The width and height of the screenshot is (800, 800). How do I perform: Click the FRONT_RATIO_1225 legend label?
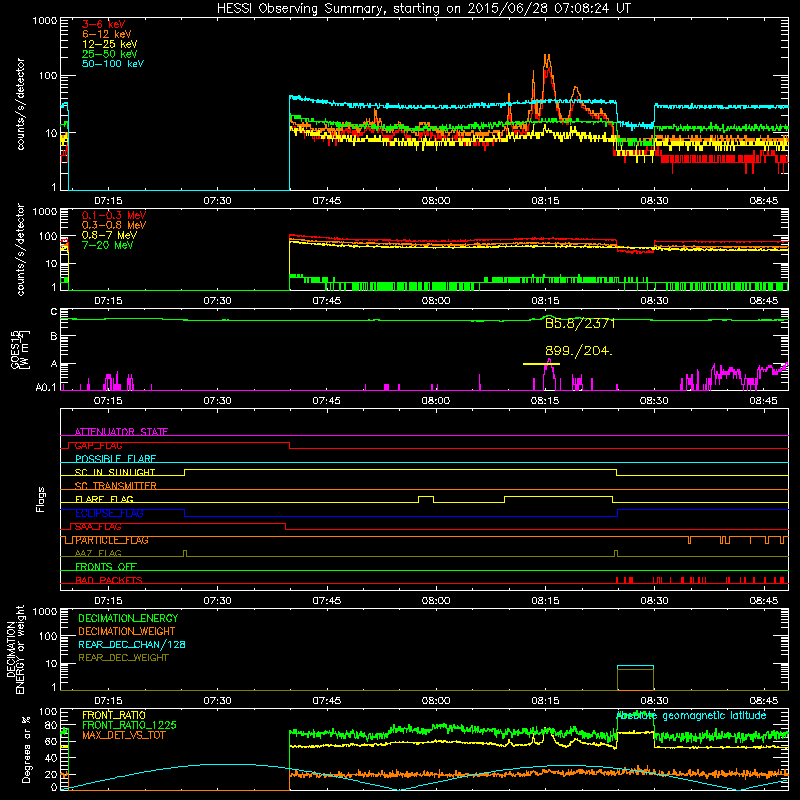(129, 725)
